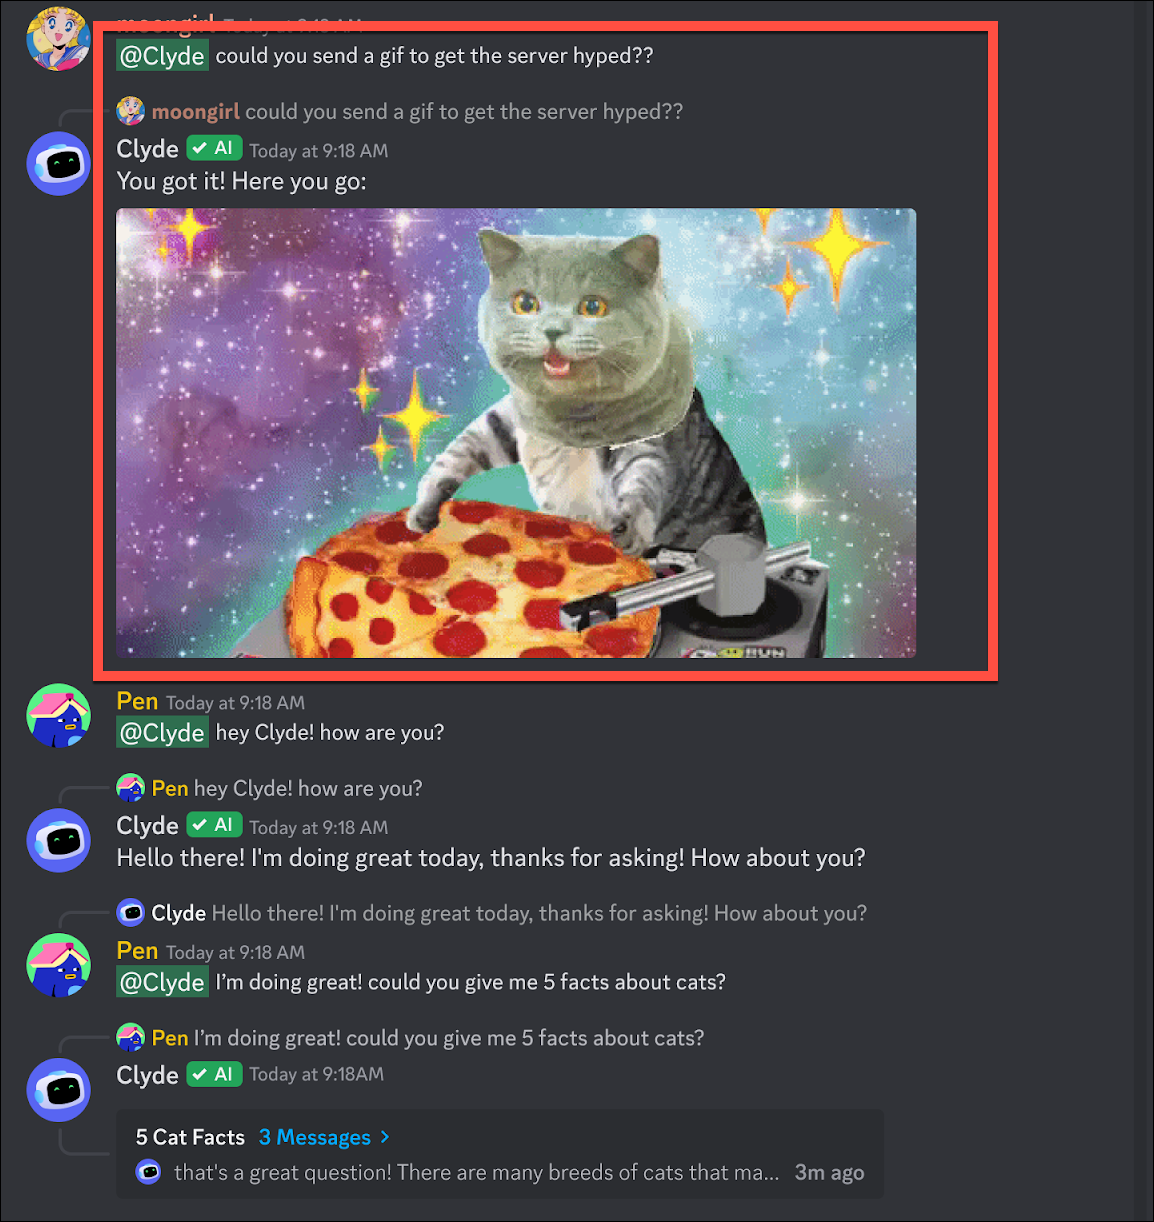Screen dimensions: 1154x1222
Task: Click Pen's avatar beside 'how are you?'
Action: [x=58, y=716]
